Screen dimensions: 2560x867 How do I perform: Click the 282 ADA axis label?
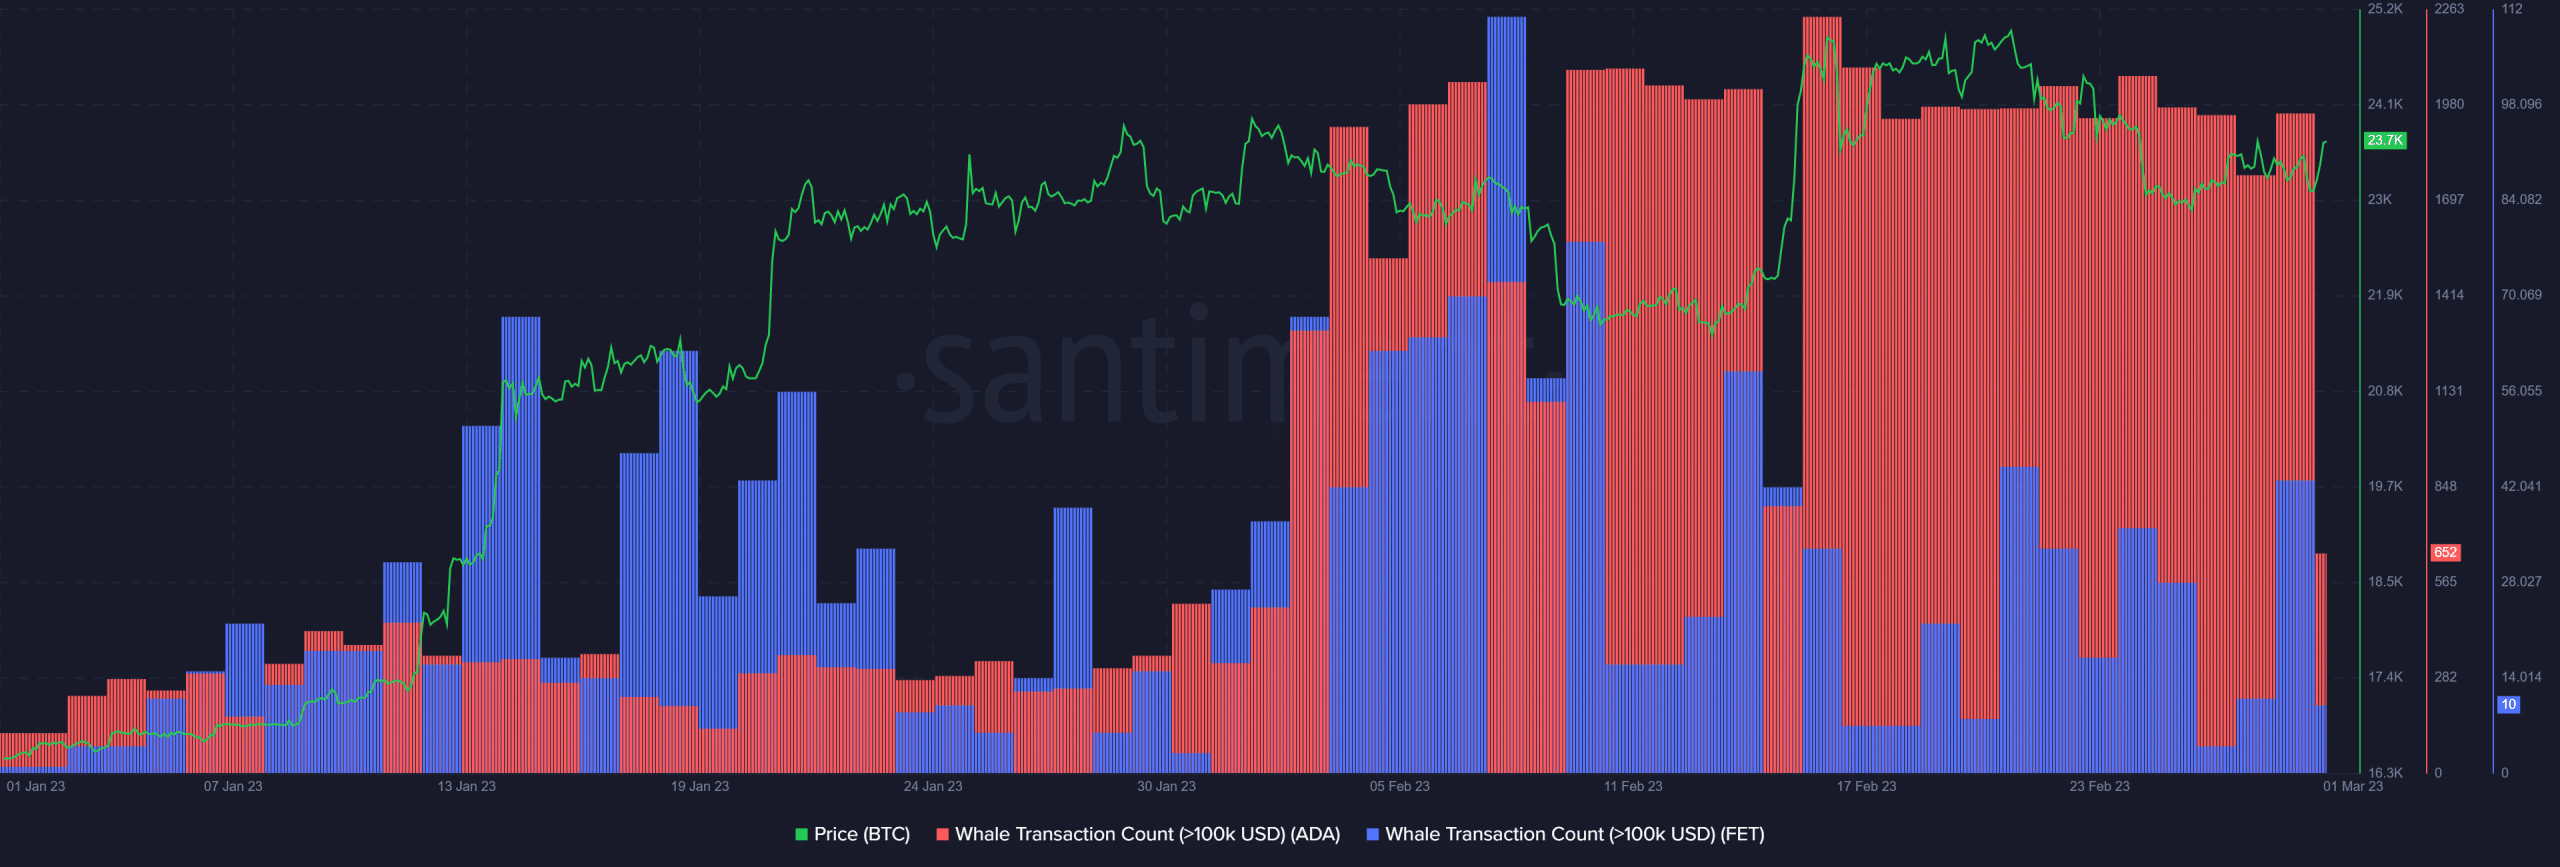(x=2446, y=677)
